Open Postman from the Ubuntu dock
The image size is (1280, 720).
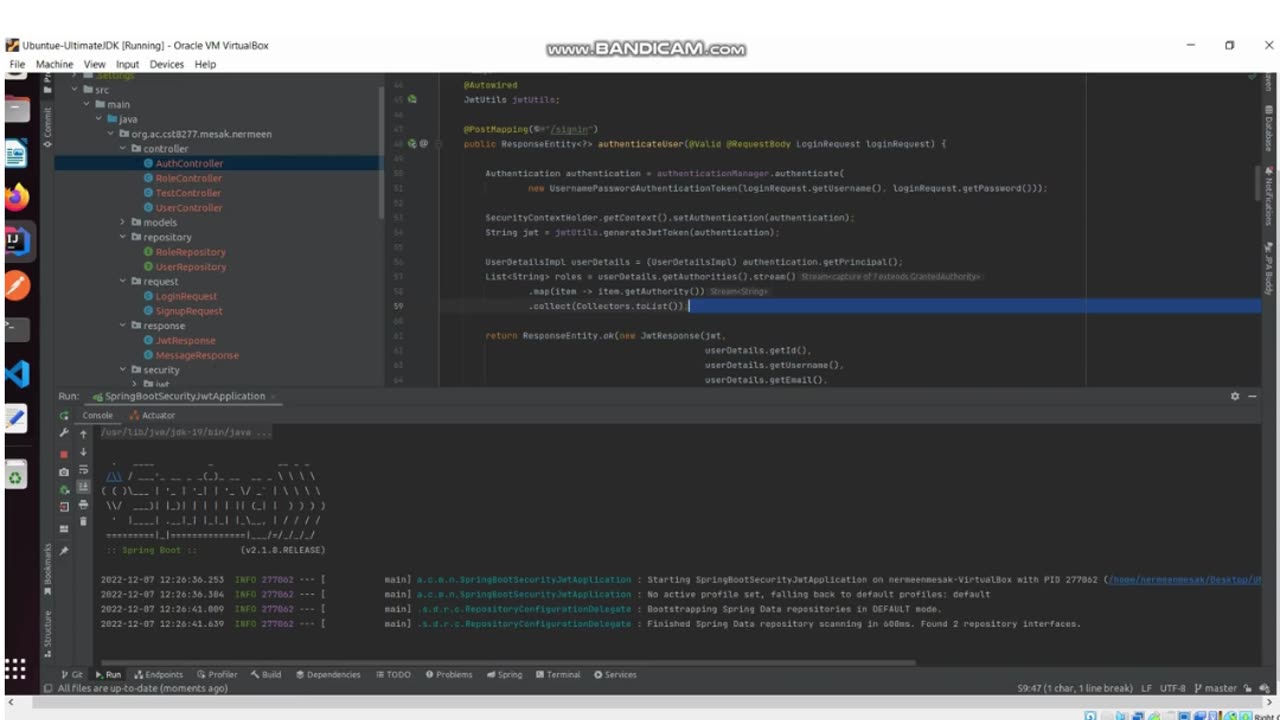[17, 285]
